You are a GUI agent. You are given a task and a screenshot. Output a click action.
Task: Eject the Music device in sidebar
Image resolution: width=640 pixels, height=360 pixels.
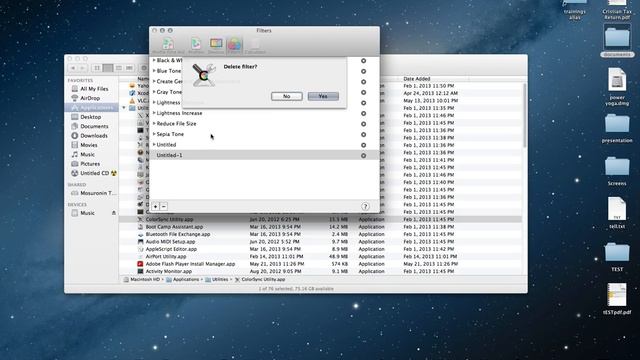tap(114, 213)
